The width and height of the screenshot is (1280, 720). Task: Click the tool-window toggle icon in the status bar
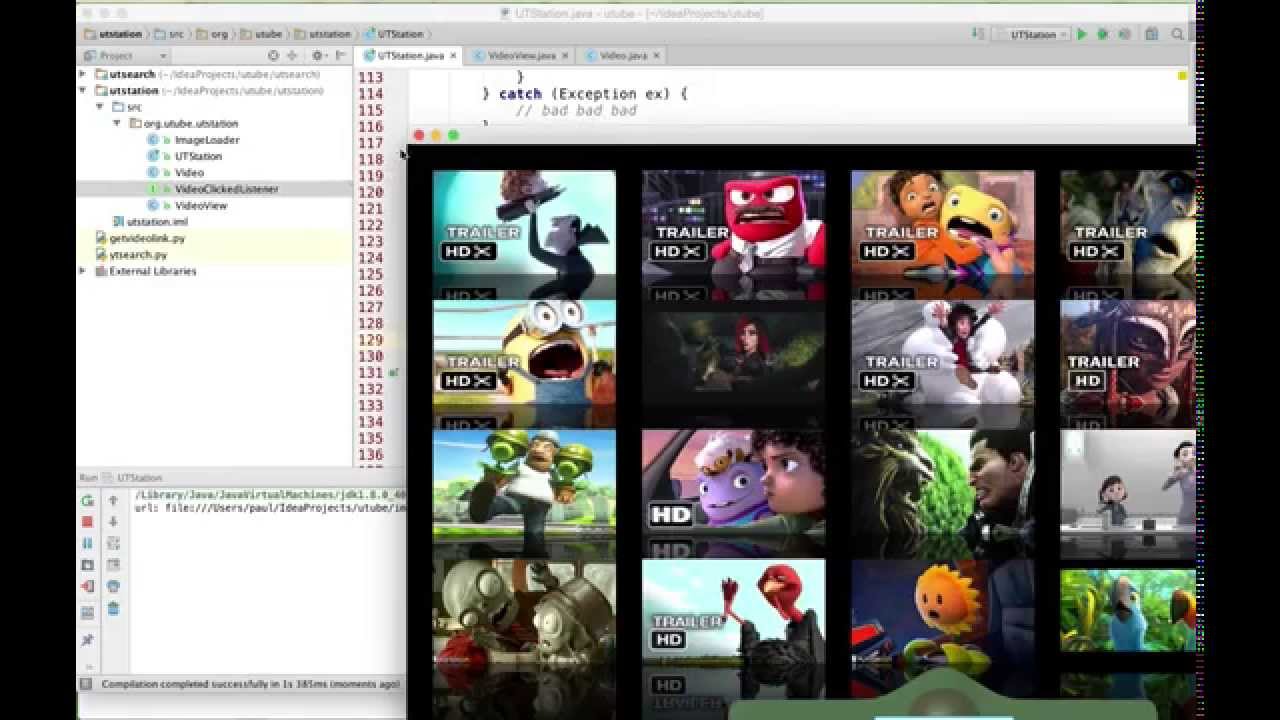(87, 684)
